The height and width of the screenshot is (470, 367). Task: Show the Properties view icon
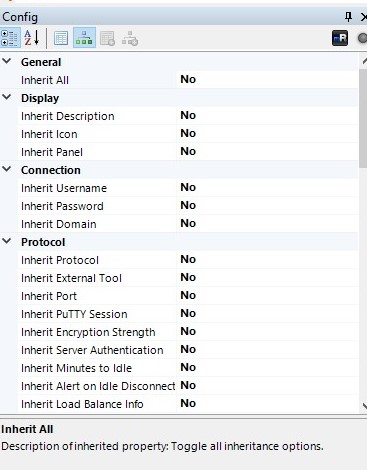coord(61,38)
